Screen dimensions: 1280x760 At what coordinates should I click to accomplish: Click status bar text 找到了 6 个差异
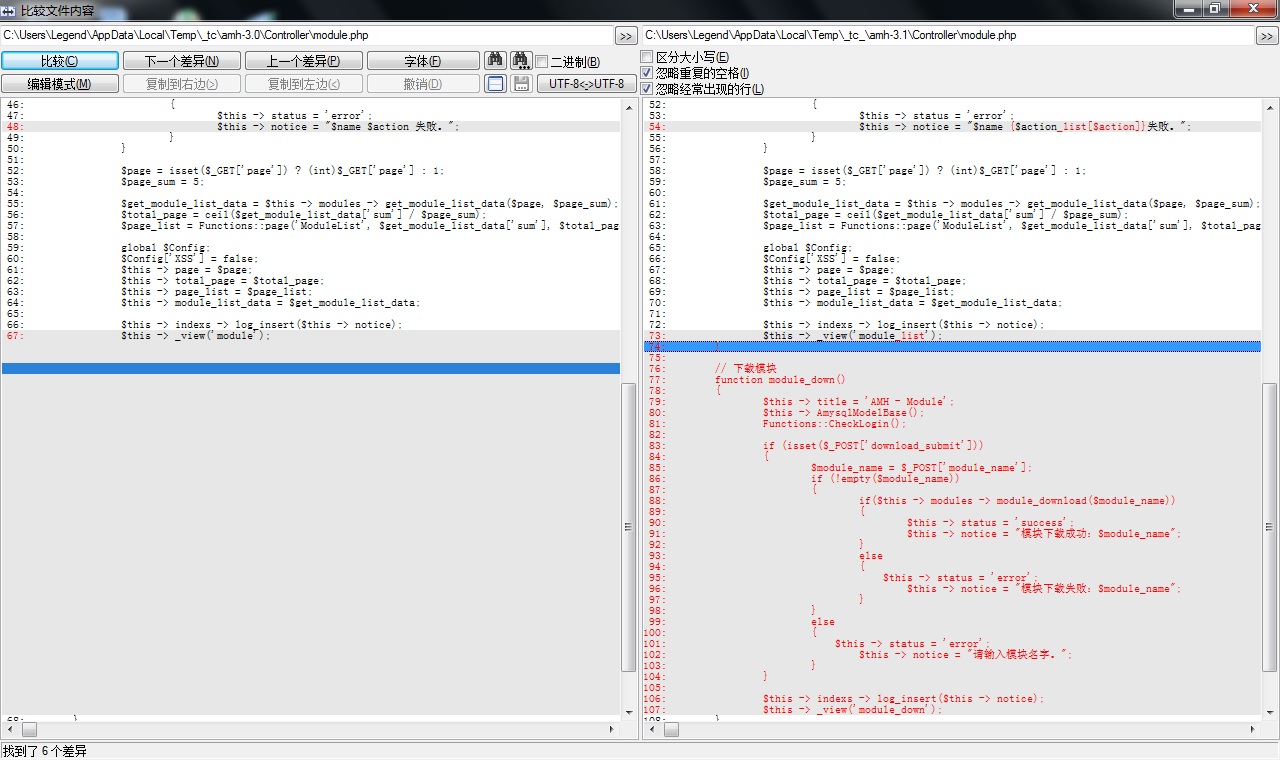click(x=45, y=751)
